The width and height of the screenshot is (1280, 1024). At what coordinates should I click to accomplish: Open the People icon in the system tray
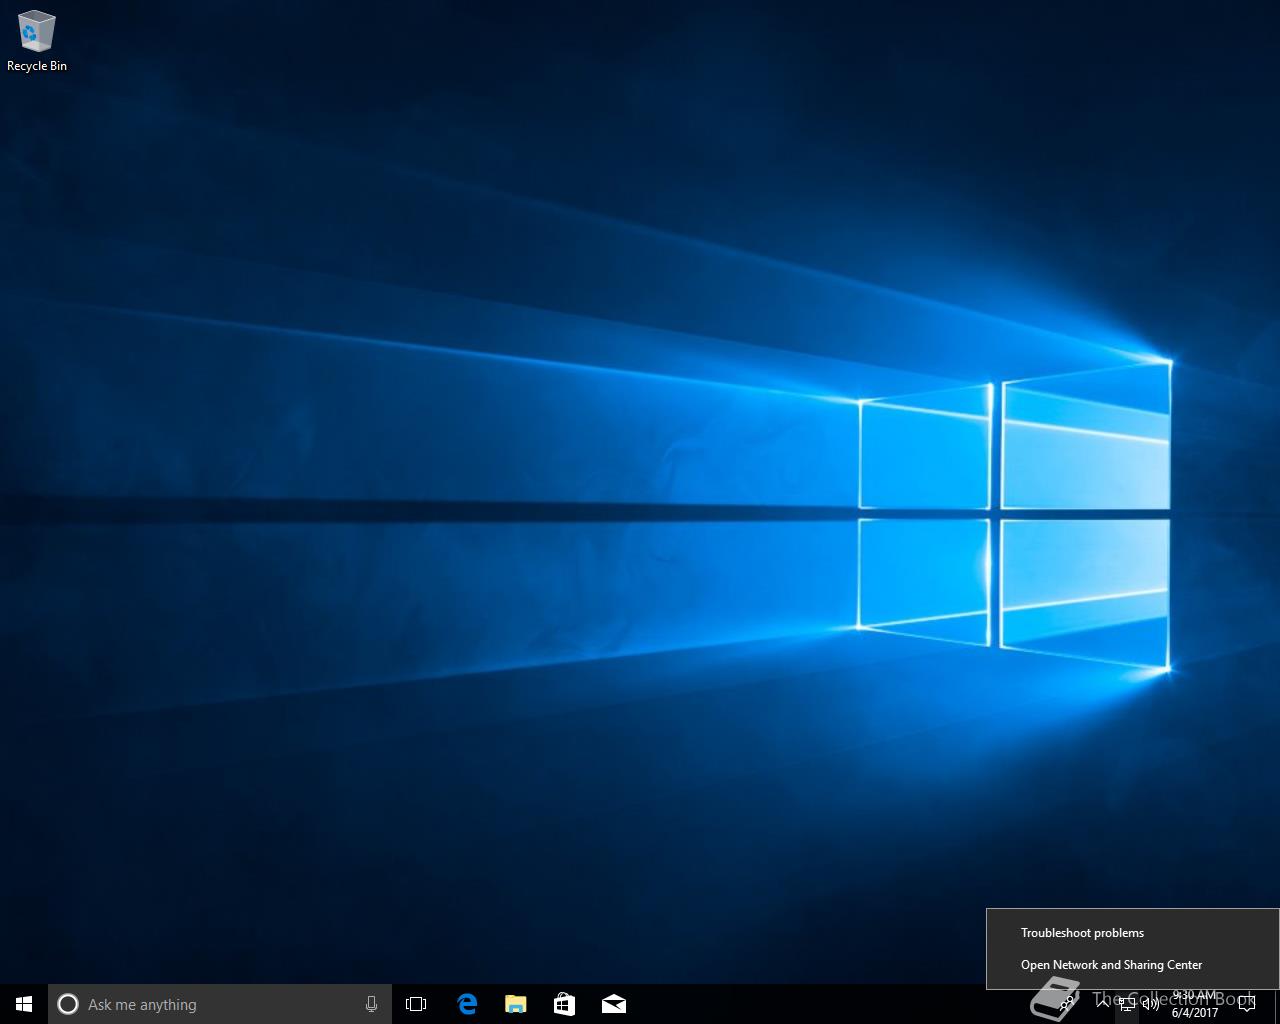pyautogui.click(x=1067, y=1004)
